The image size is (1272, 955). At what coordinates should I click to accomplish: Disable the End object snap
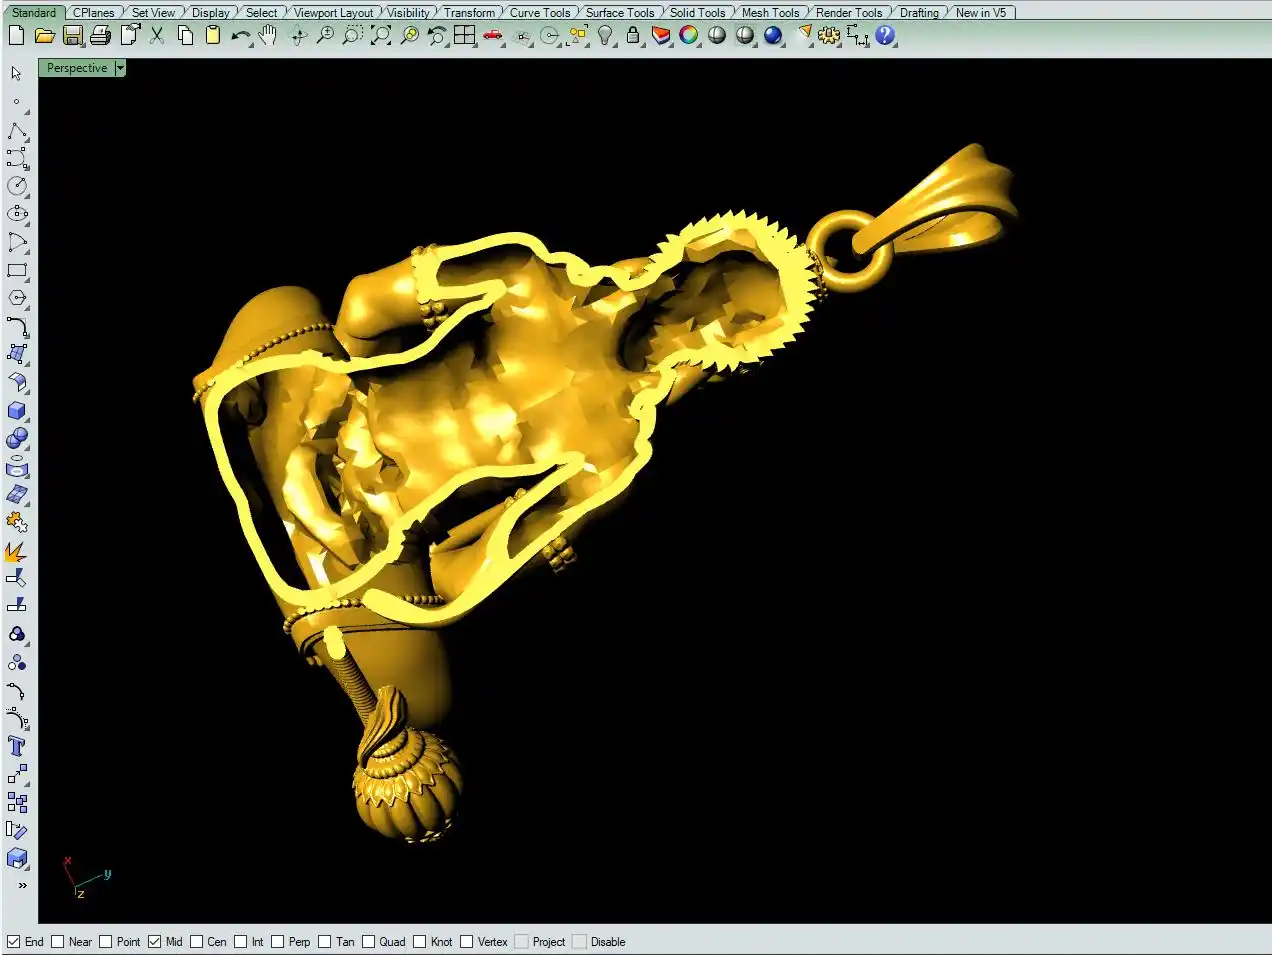point(14,942)
